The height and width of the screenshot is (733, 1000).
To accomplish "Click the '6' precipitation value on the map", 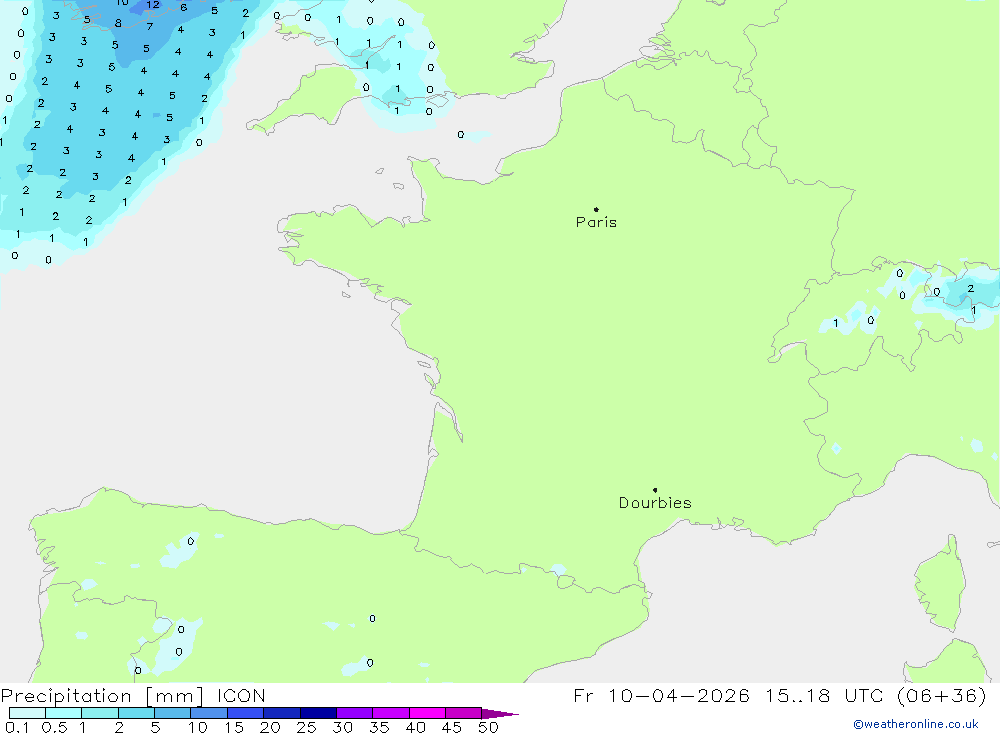I will [184, 8].
